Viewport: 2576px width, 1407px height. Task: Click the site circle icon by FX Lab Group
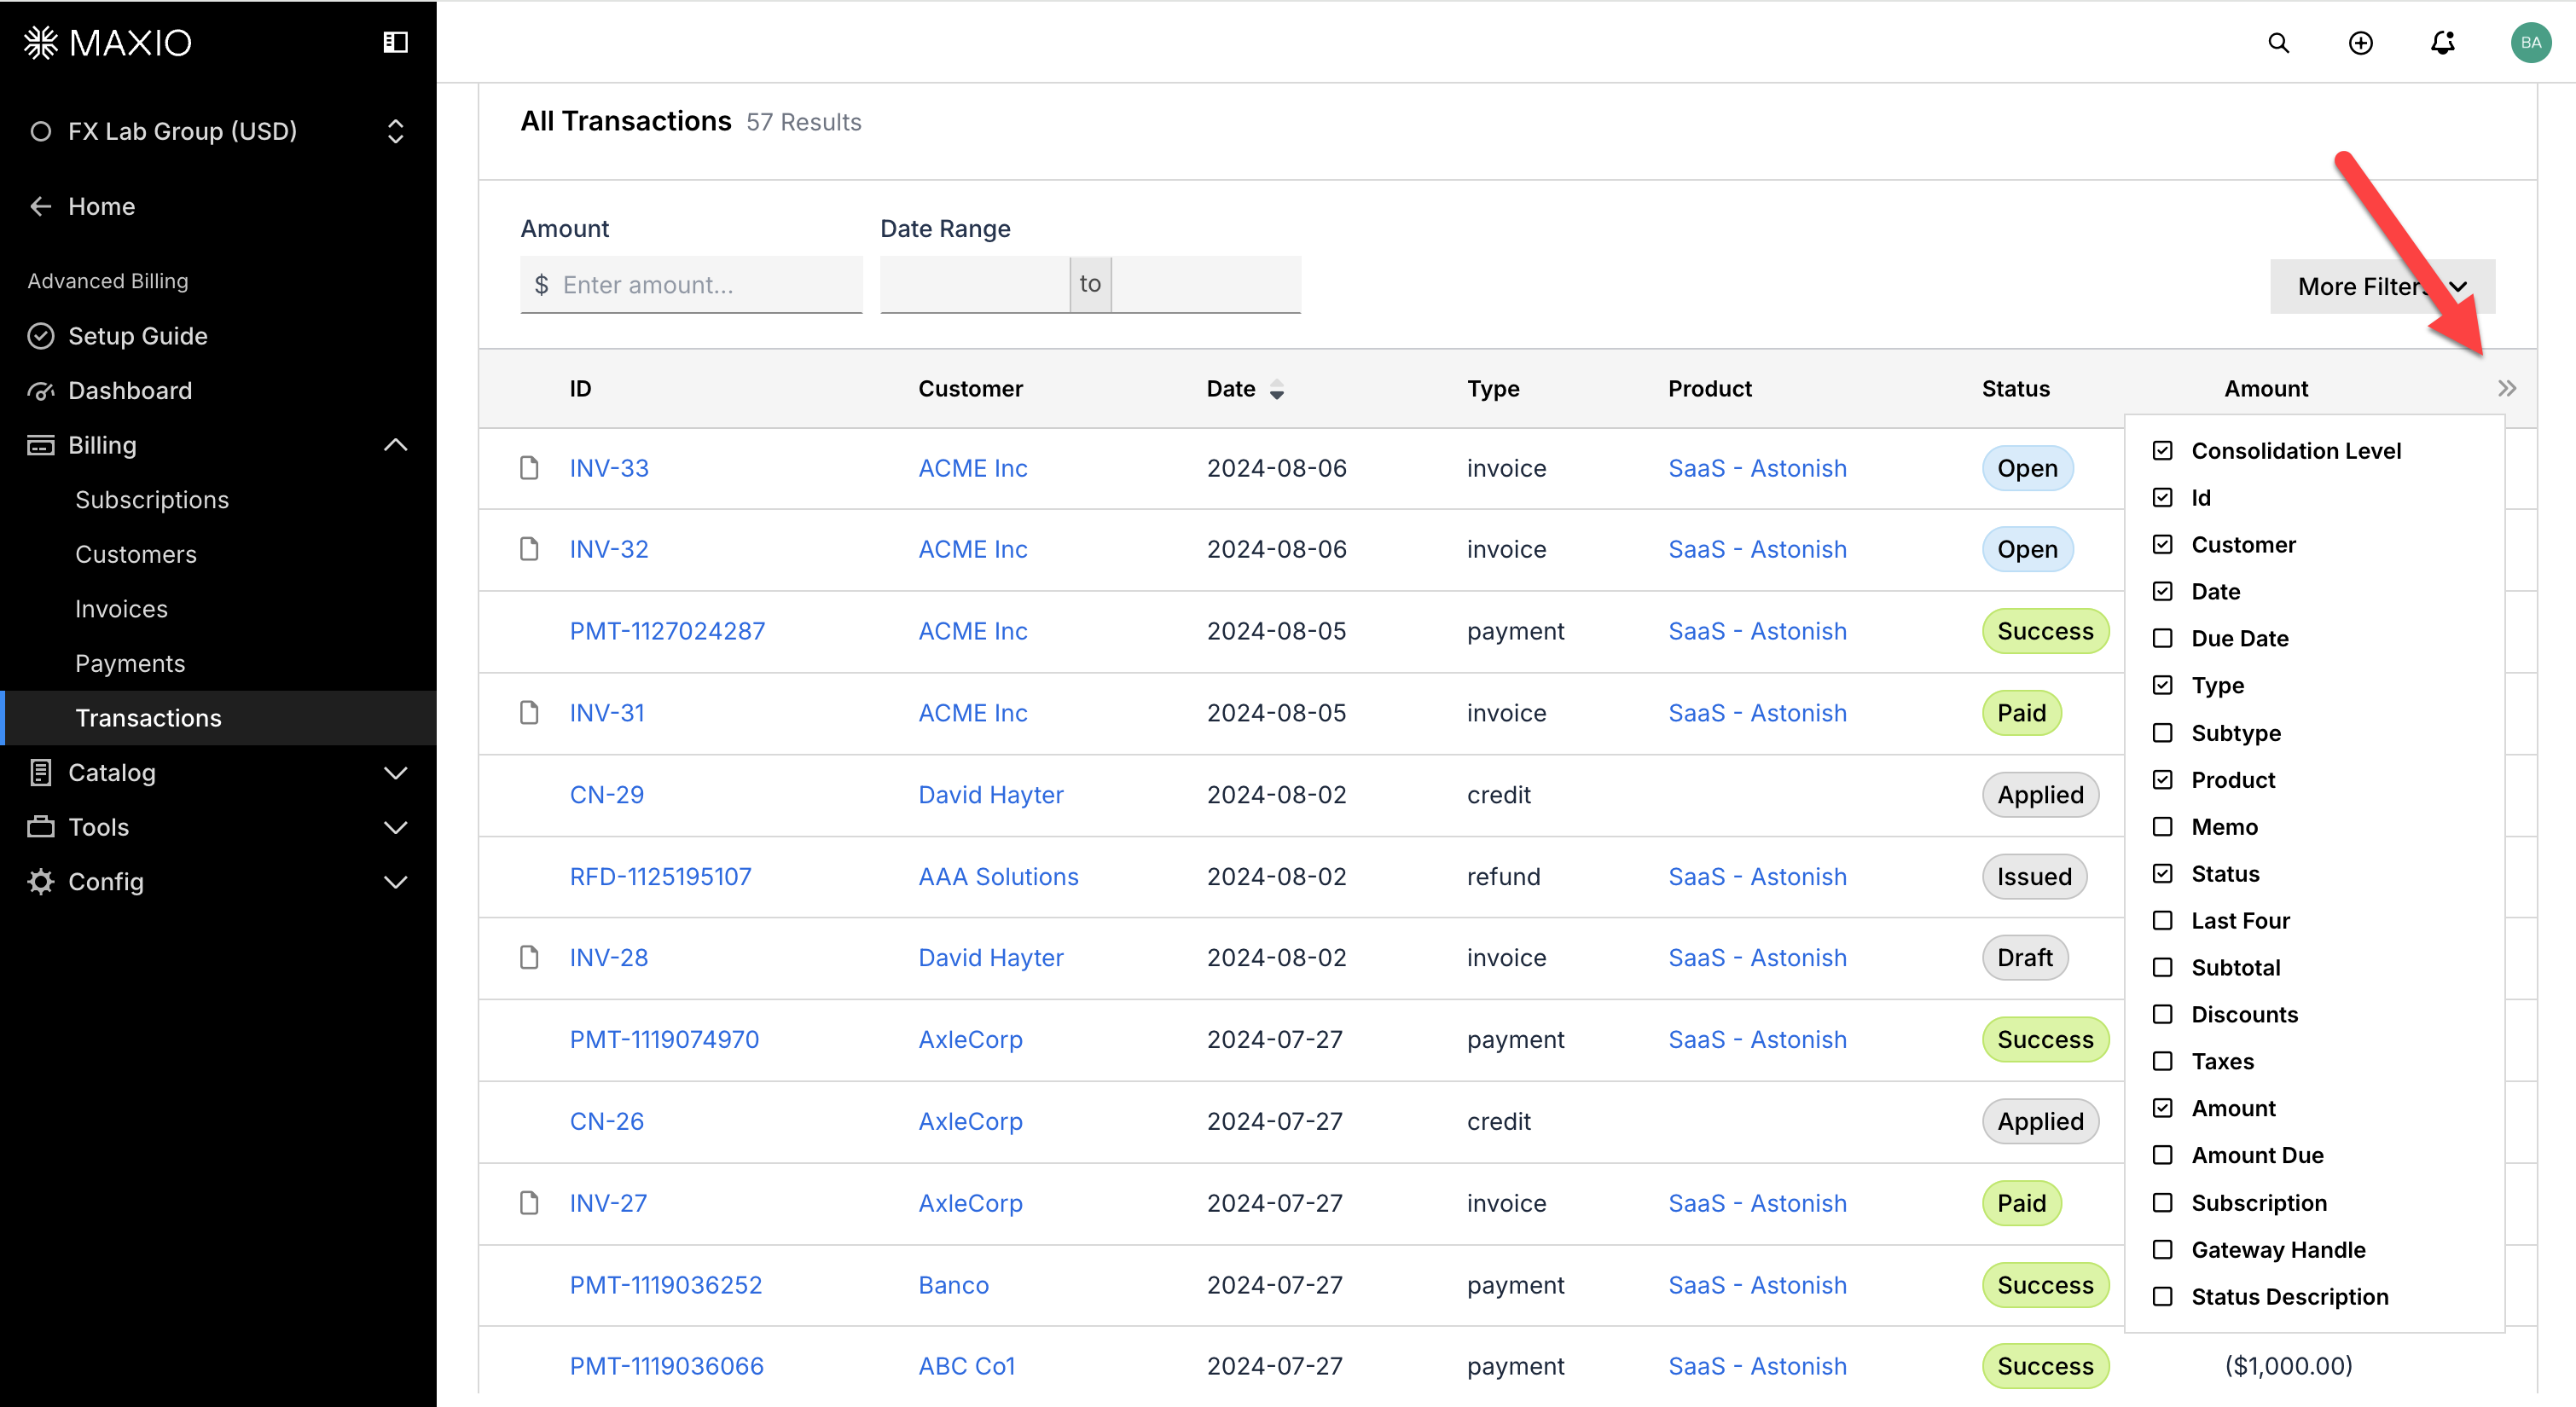[41, 131]
